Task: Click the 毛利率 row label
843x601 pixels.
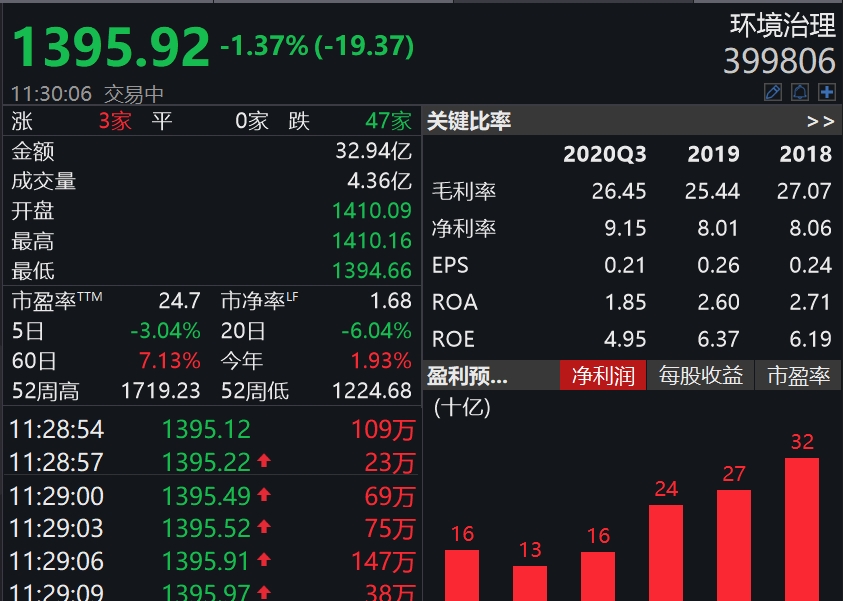Action: [x=466, y=191]
